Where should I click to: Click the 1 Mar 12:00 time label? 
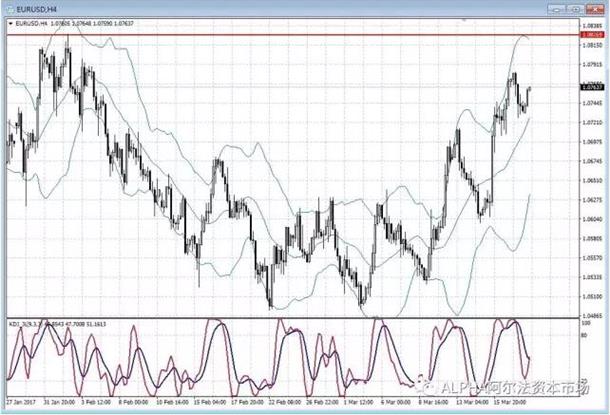point(360,402)
